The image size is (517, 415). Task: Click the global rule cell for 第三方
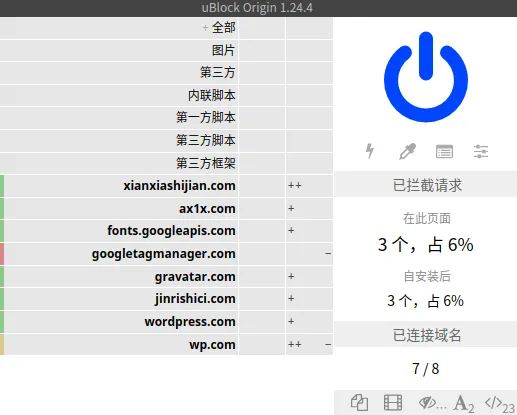(x=262, y=72)
